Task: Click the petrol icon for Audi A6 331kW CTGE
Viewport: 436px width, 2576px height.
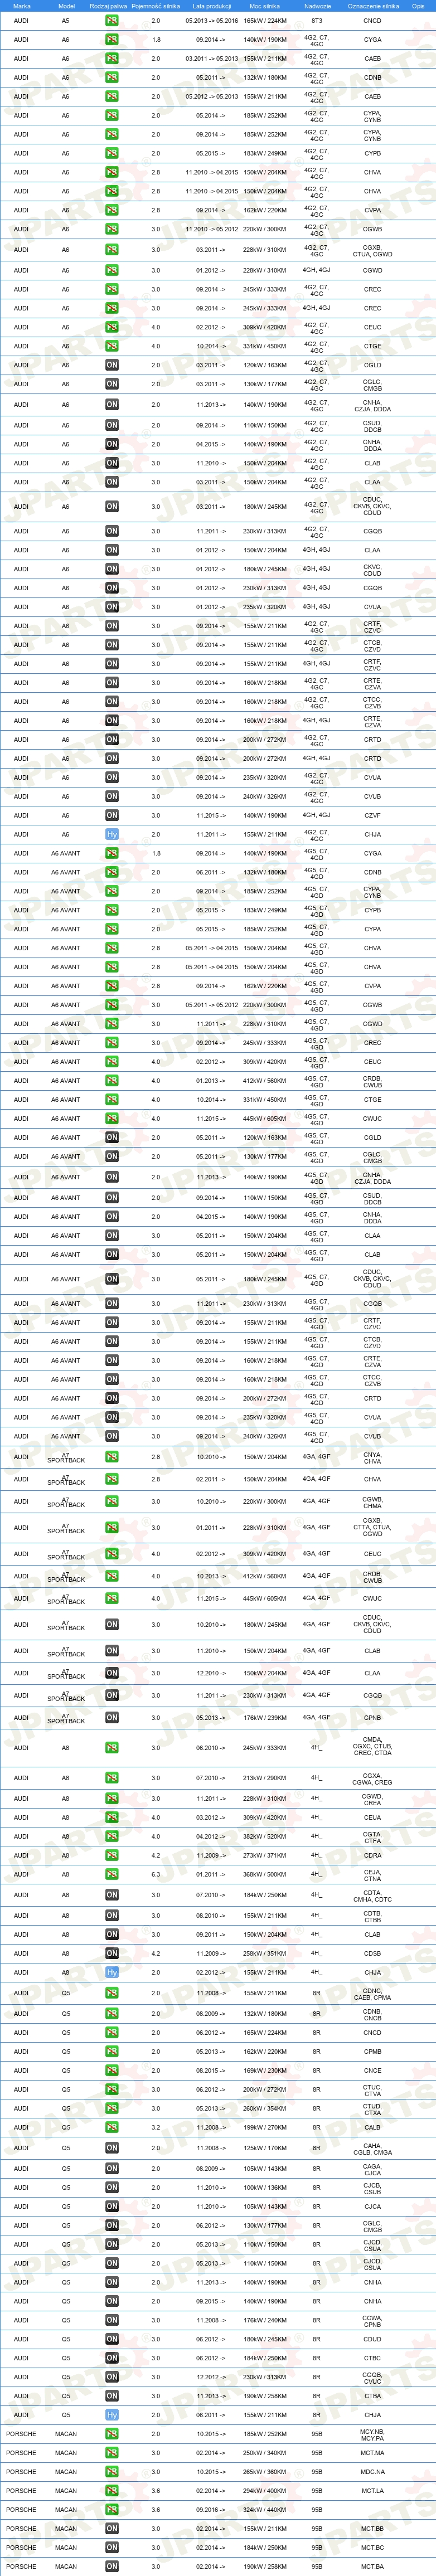Action: 112,346
